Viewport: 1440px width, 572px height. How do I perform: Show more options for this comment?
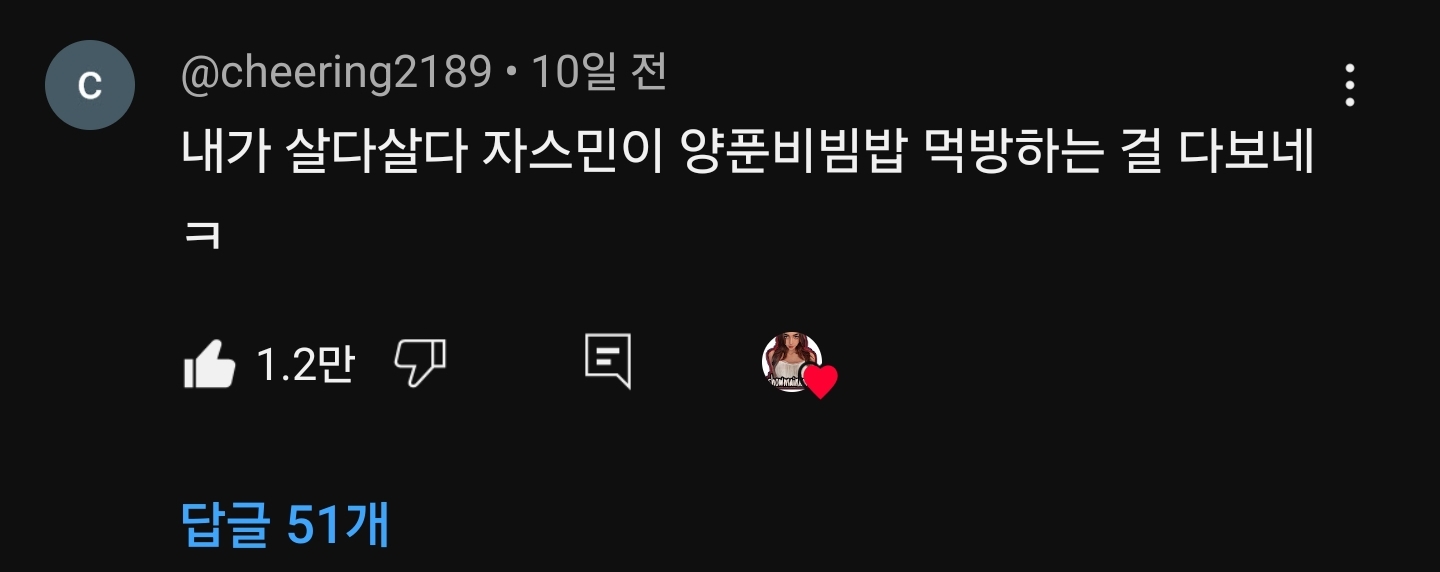[x=1350, y=86]
